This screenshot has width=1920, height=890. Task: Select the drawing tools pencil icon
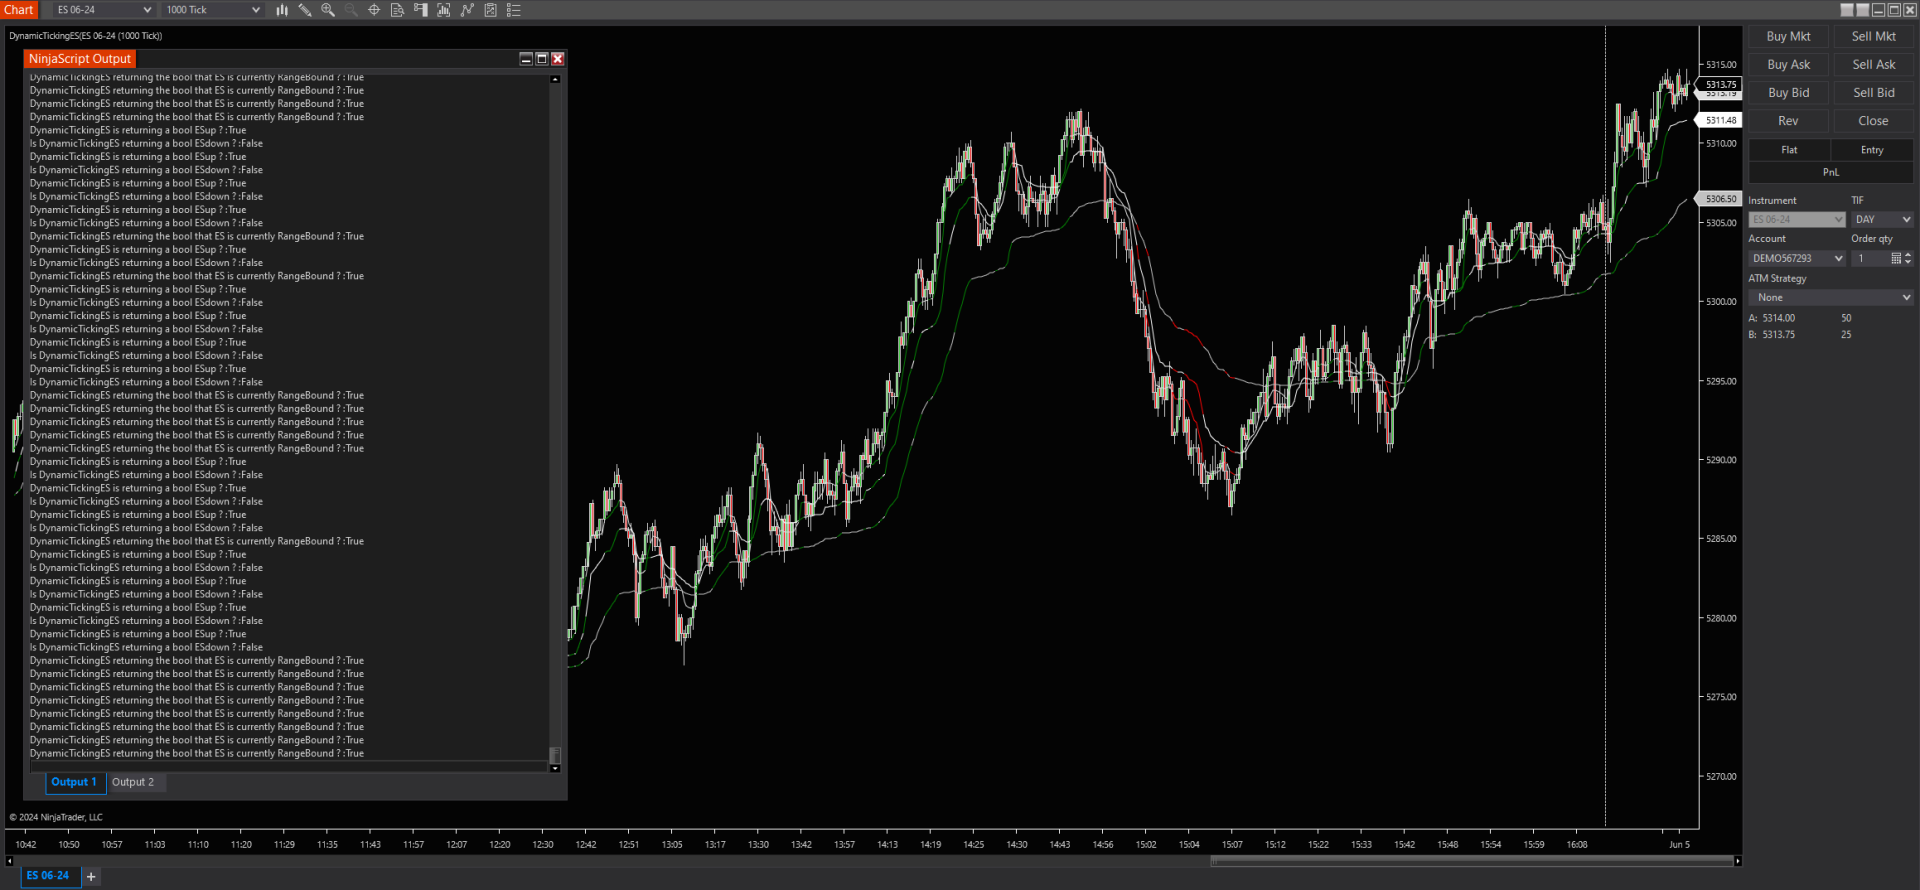[x=305, y=10]
